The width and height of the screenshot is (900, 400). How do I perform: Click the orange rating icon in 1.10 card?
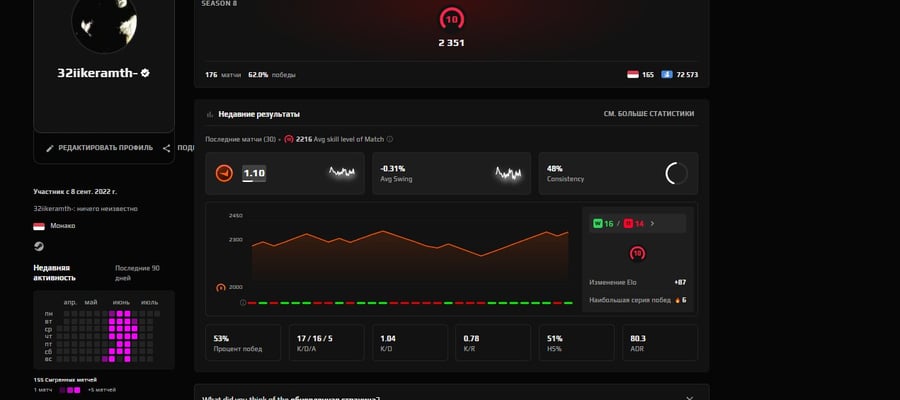tap(224, 173)
